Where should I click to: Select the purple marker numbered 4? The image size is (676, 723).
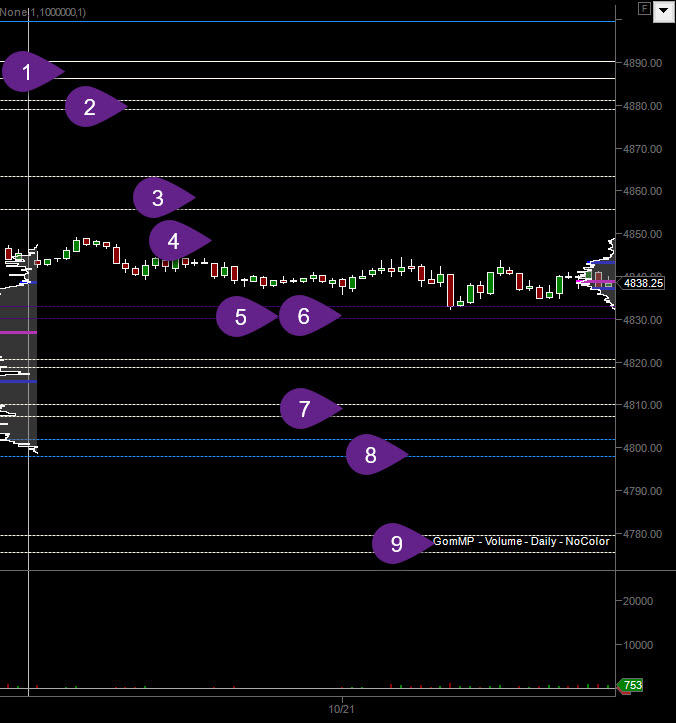(x=180, y=240)
